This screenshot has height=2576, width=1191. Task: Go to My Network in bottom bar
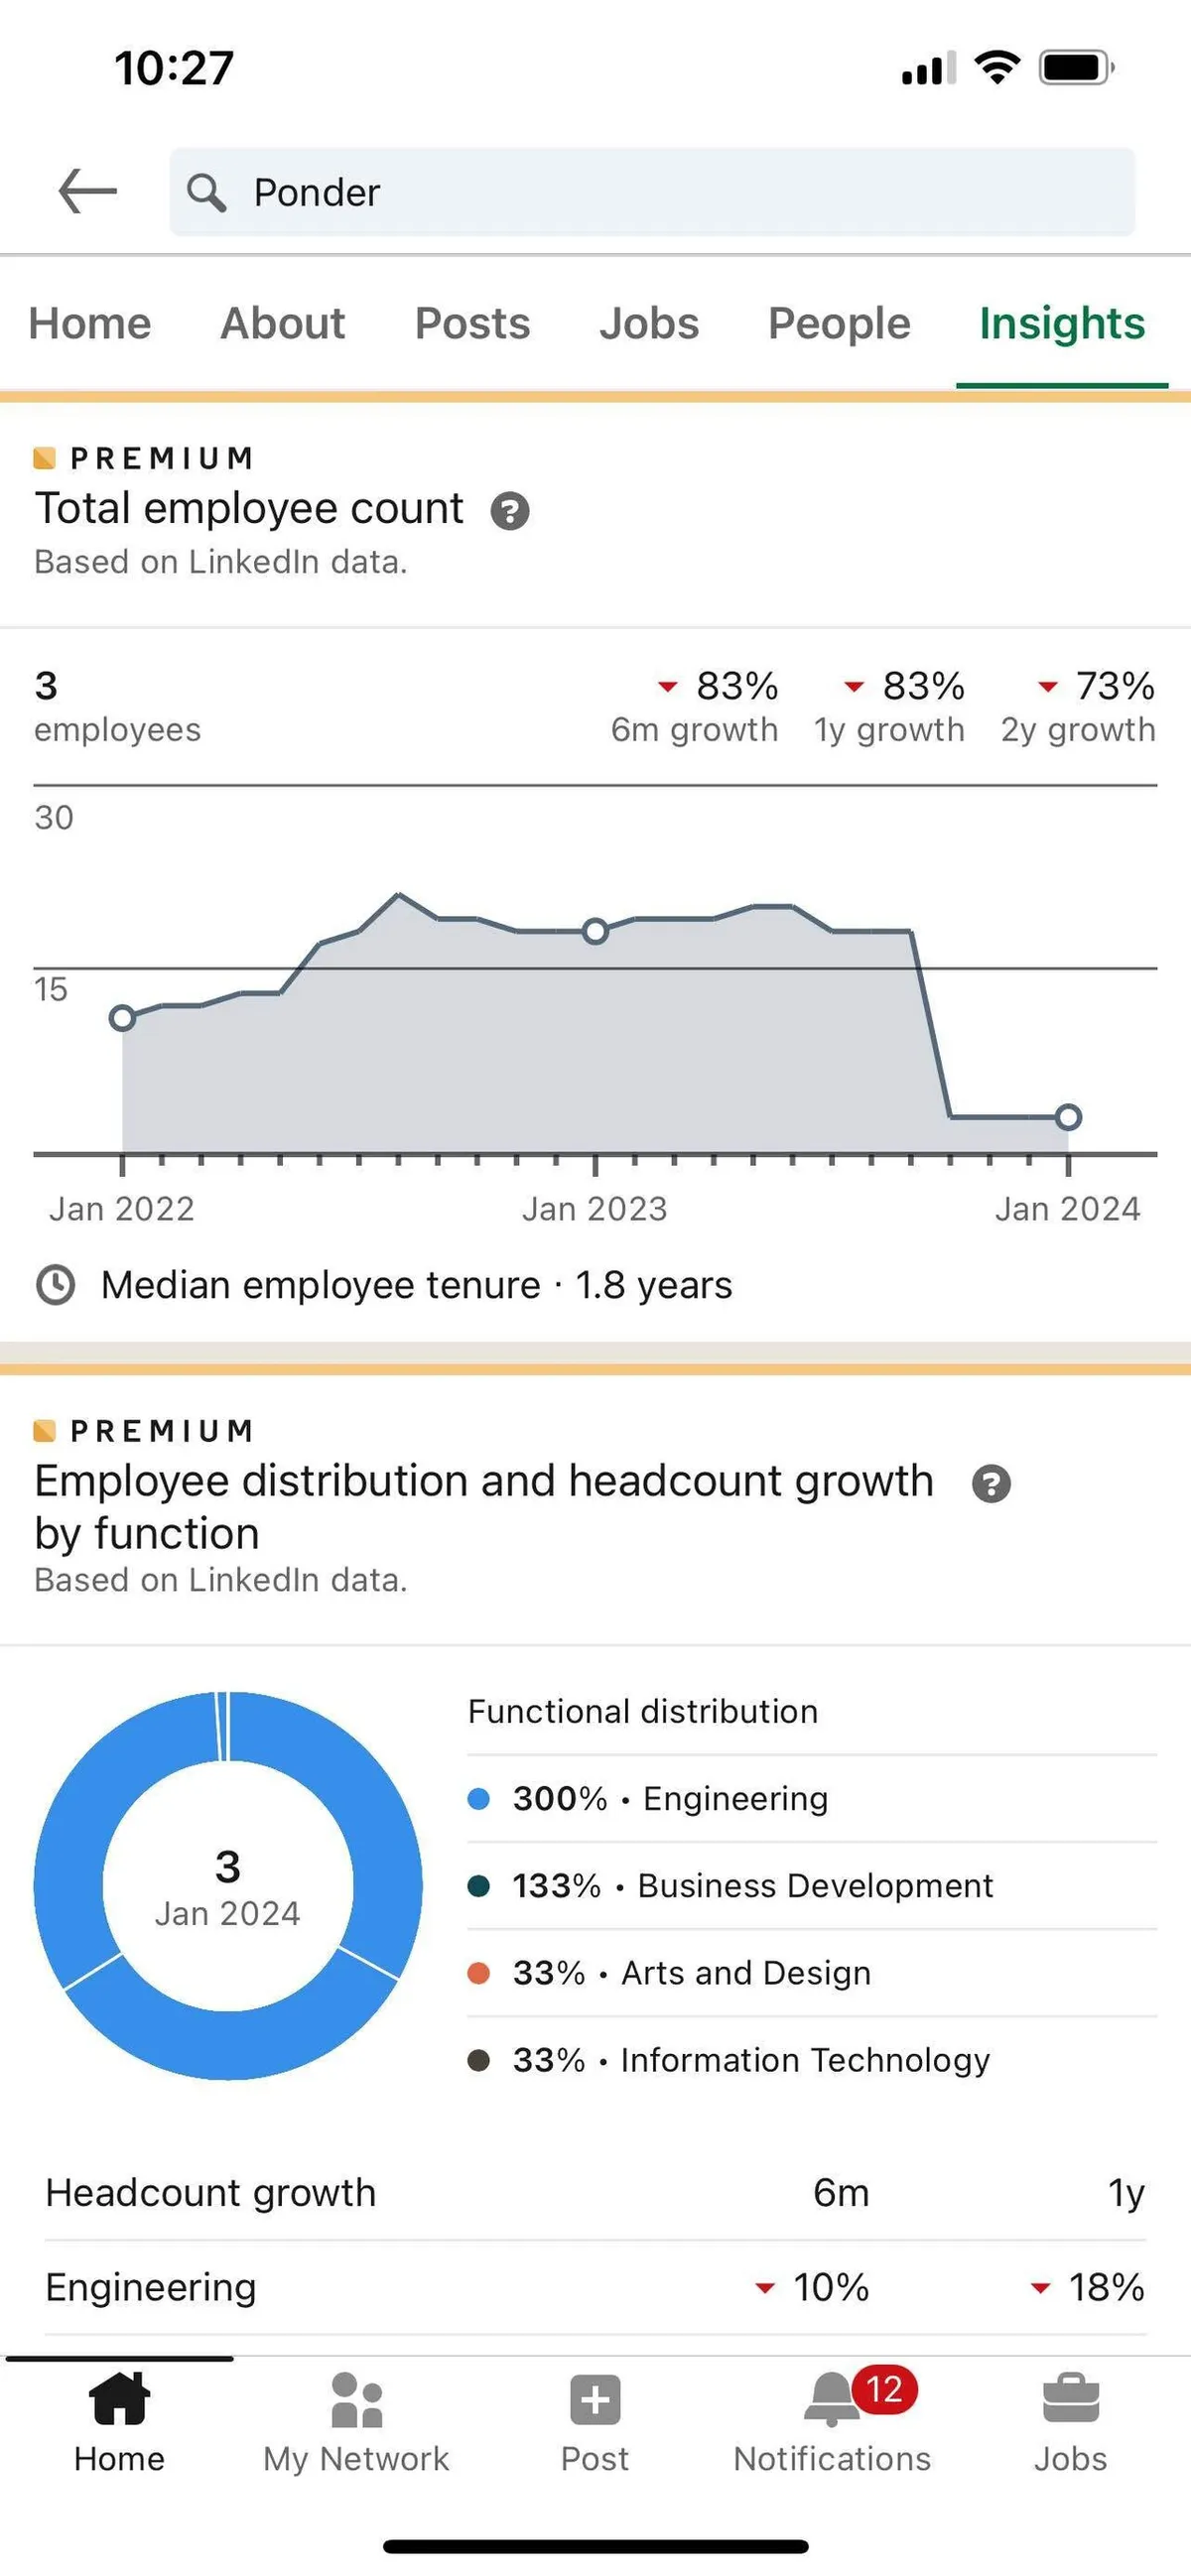(x=356, y=2400)
